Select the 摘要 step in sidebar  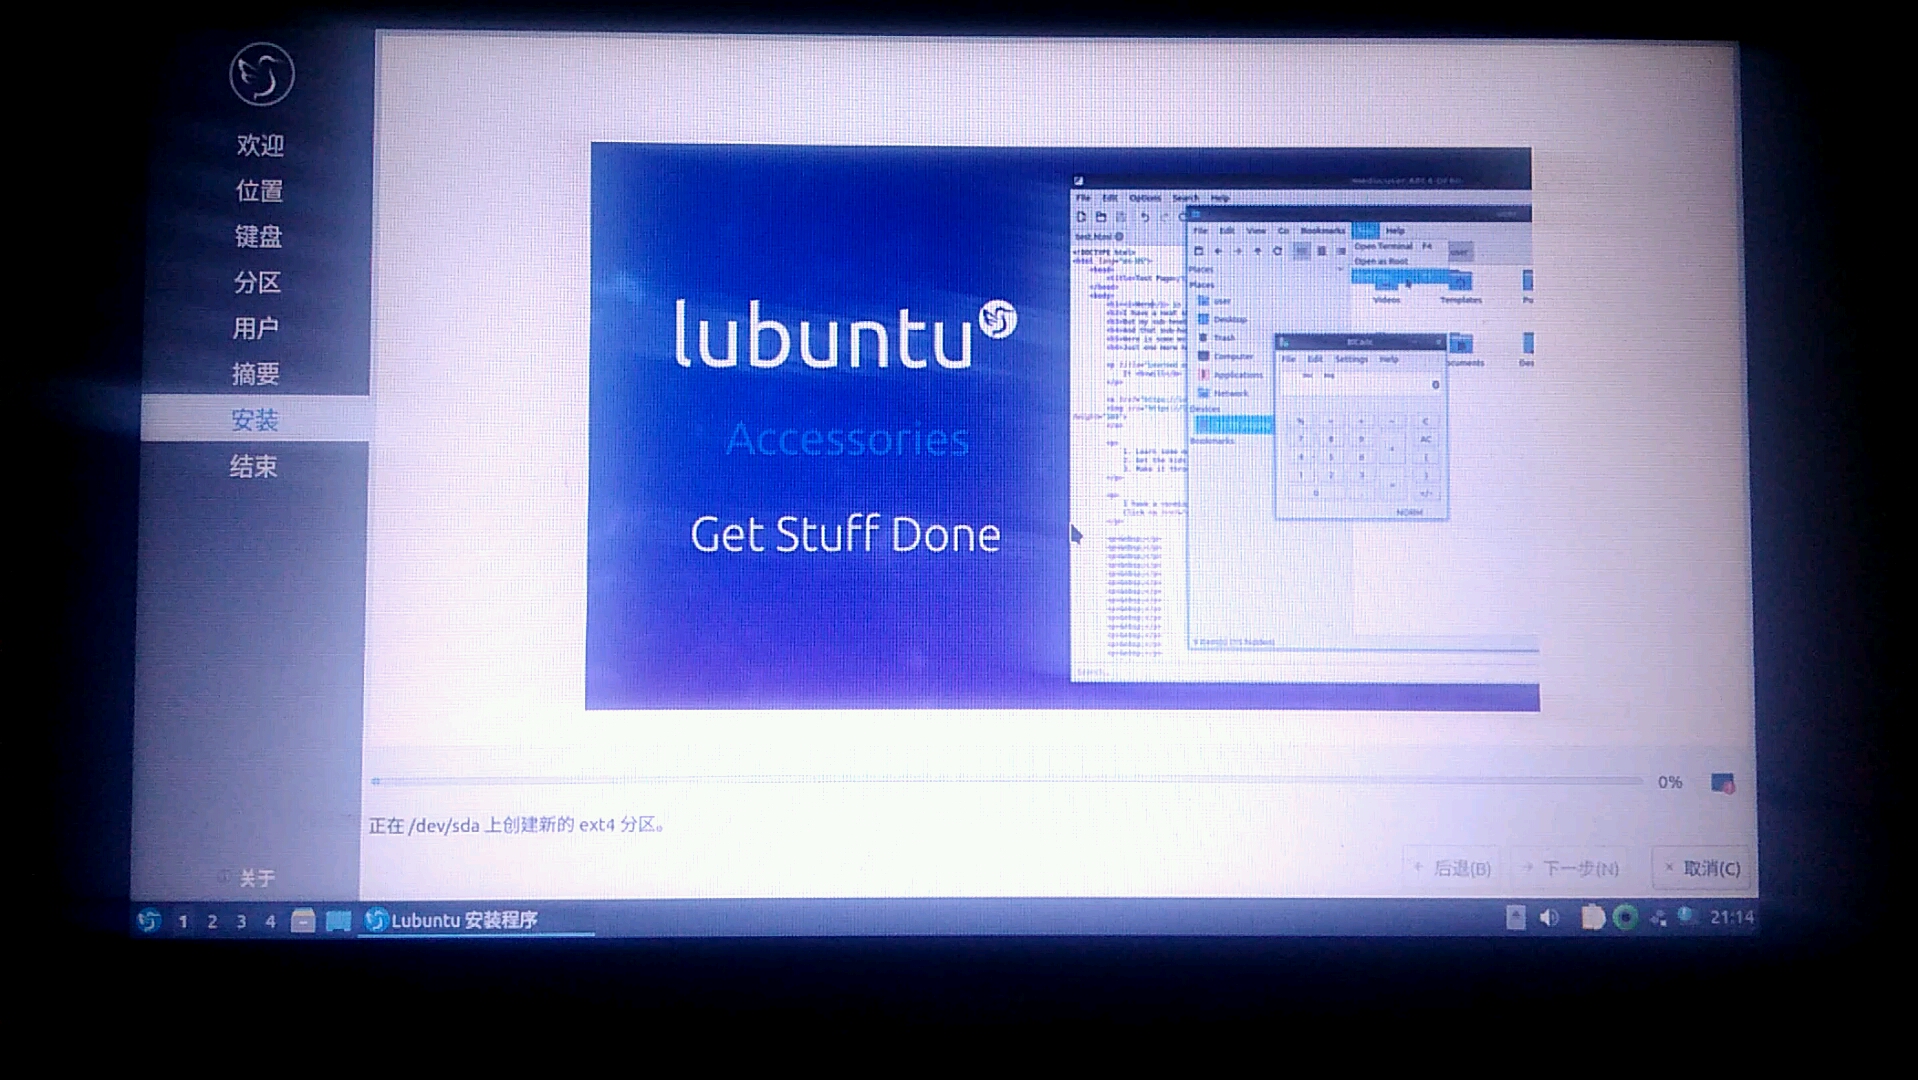pos(255,374)
